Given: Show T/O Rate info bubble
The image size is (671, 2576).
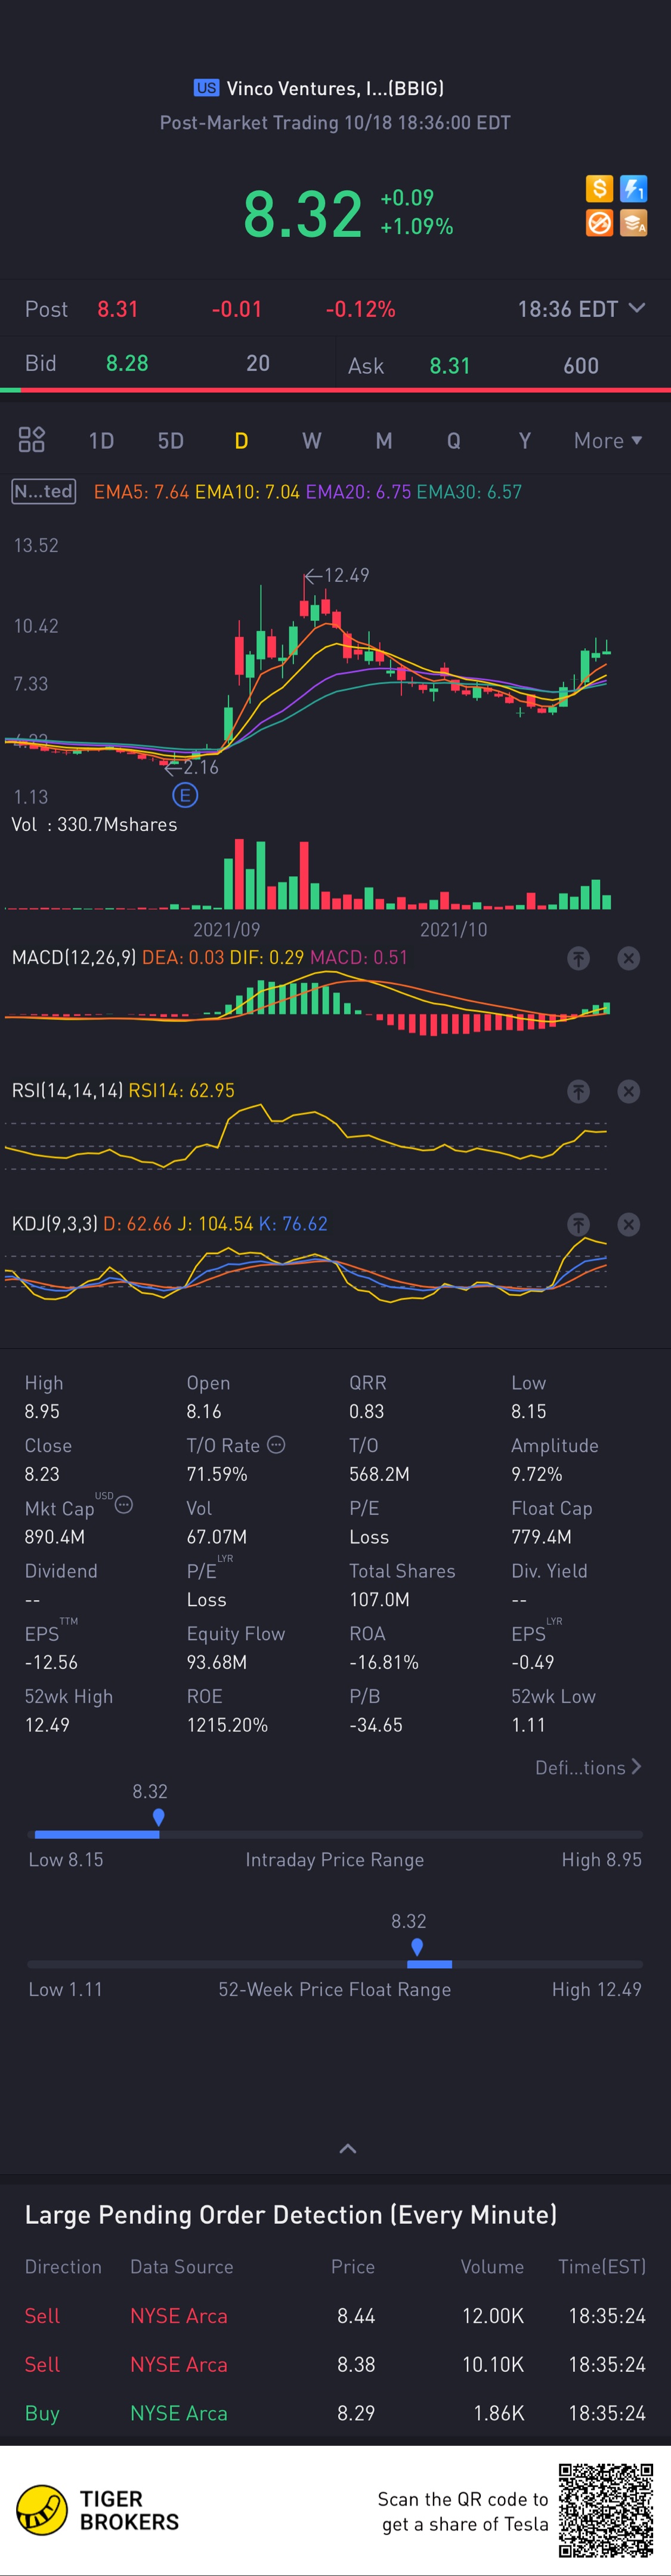Looking at the screenshot, I should pyautogui.click(x=277, y=1444).
